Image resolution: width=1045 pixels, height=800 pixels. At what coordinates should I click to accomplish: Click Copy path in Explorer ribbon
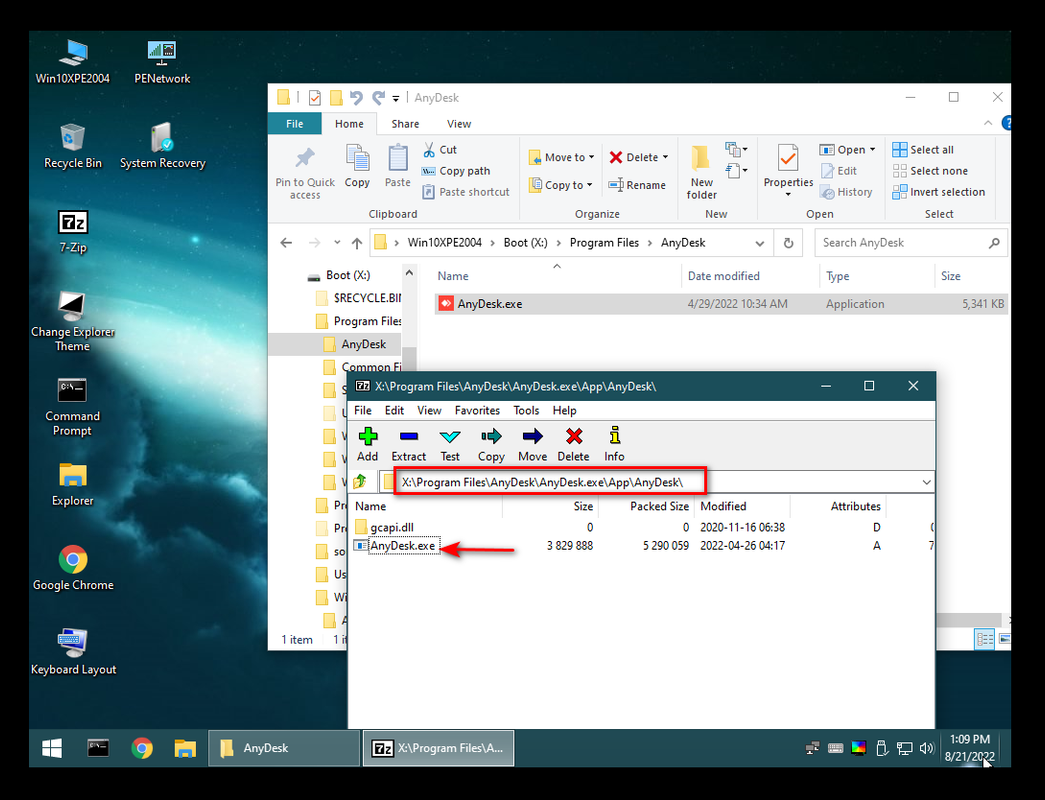pyautogui.click(x=457, y=171)
